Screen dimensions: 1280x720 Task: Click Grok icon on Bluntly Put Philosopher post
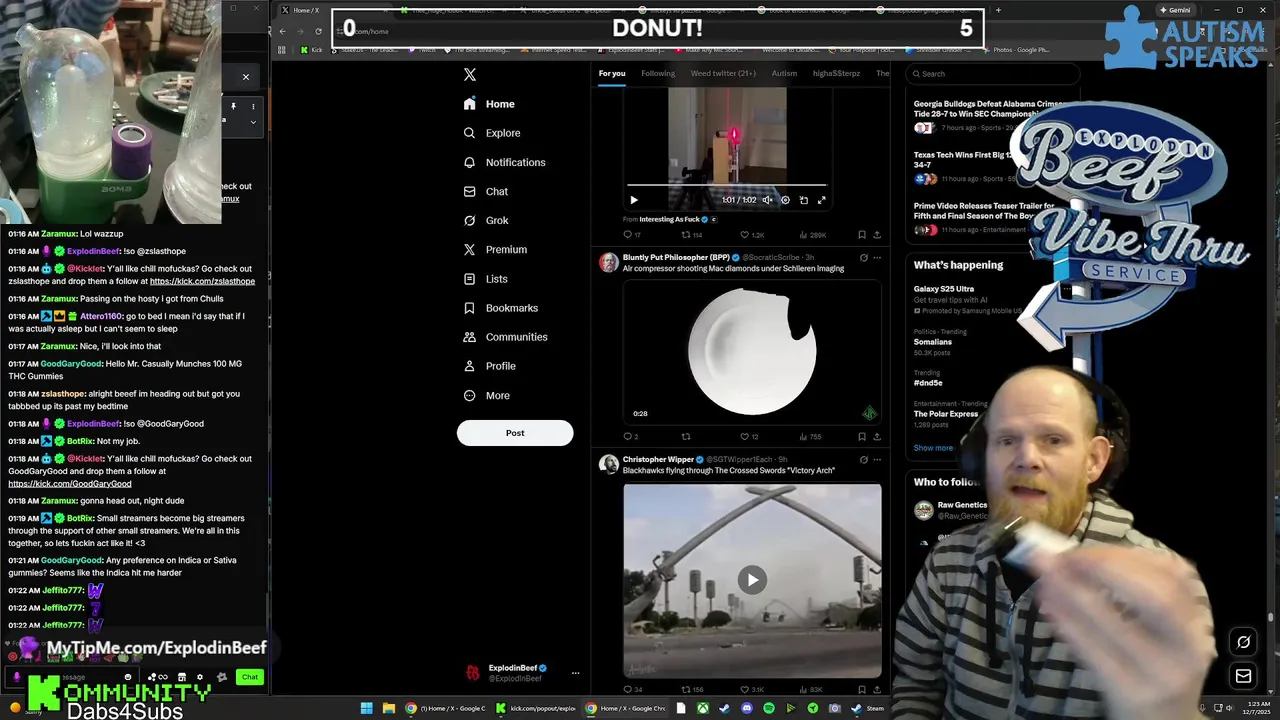pos(864,258)
